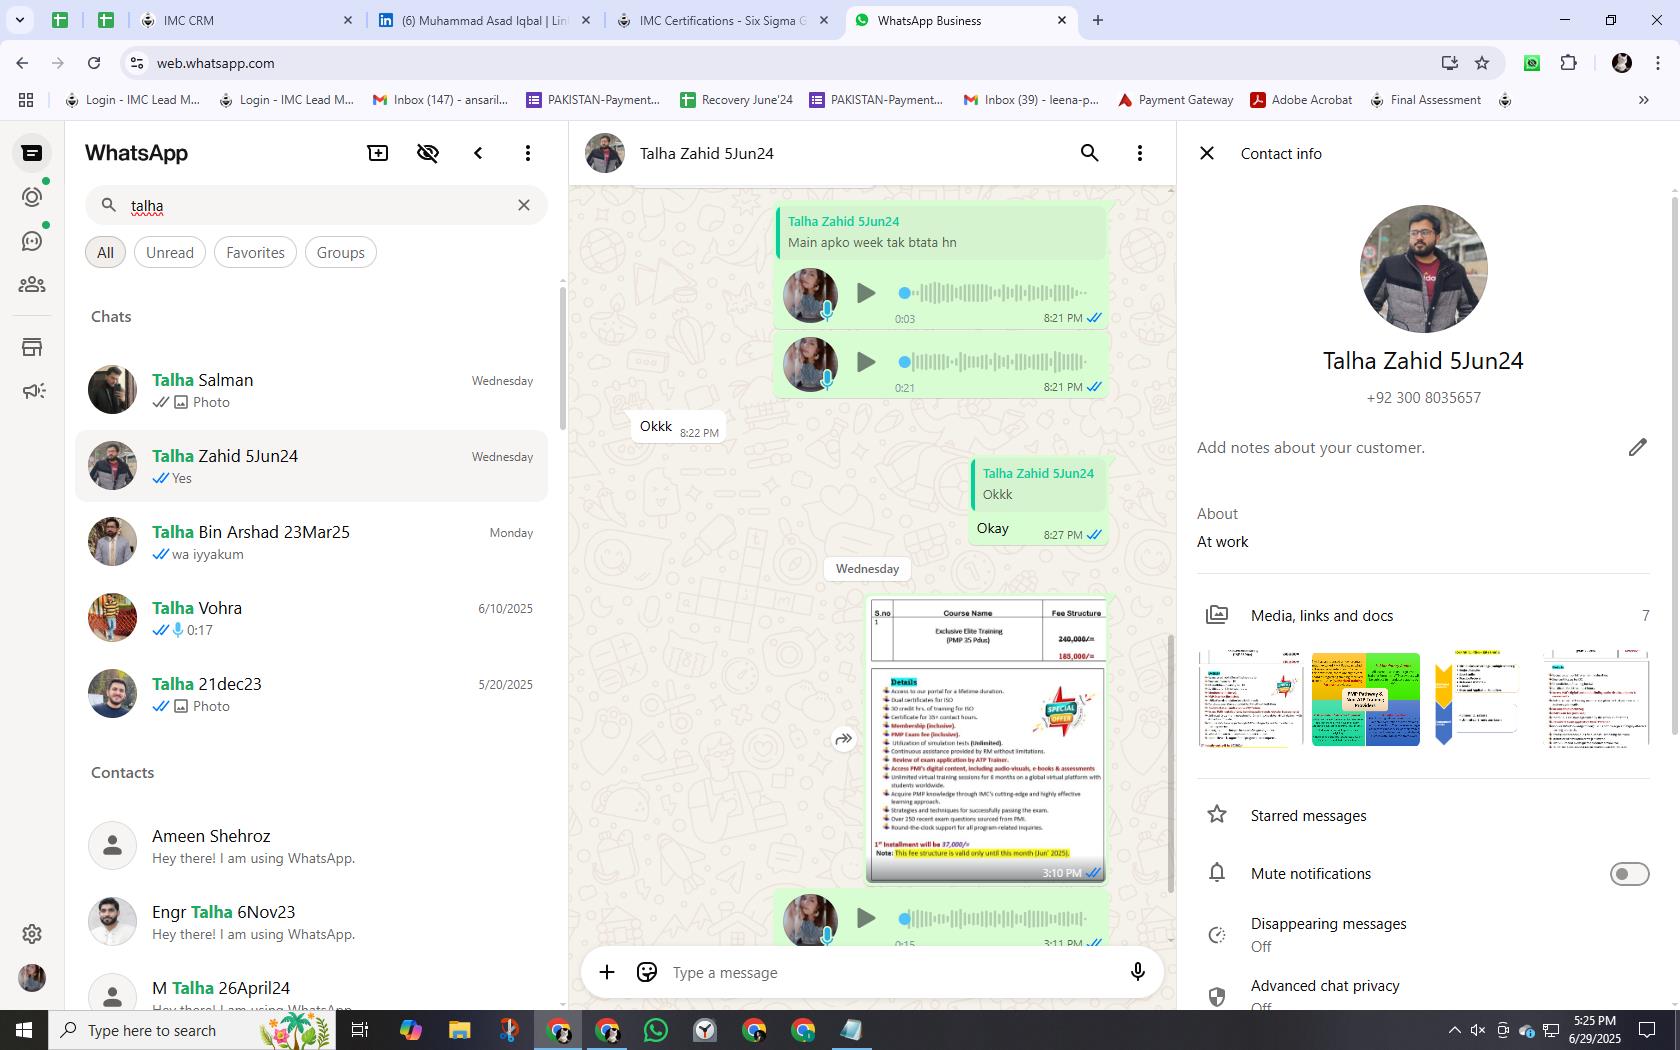Search within the conversation
Viewport: 1680px width, 1050px height.
1090,153
